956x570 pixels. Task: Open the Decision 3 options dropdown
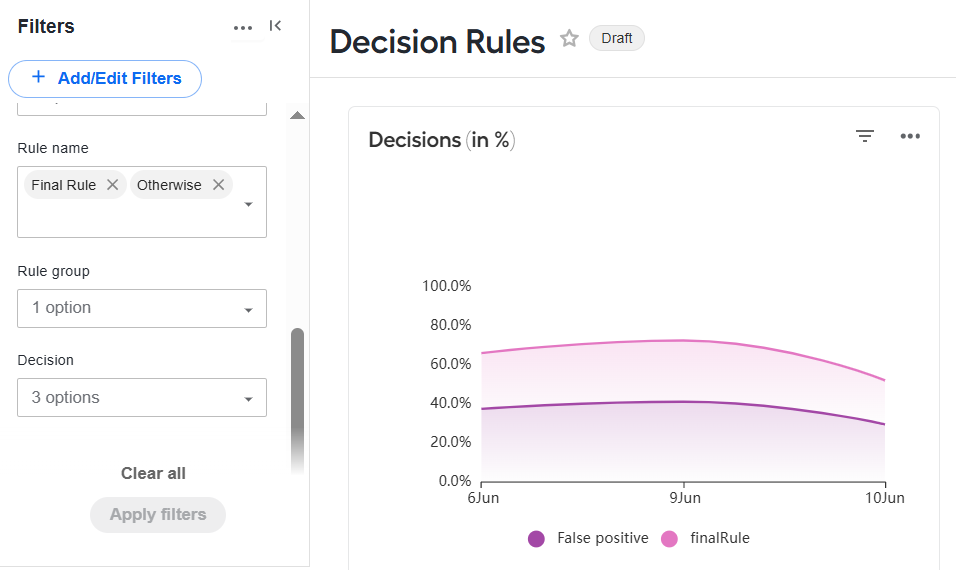(x=142, y=397)
